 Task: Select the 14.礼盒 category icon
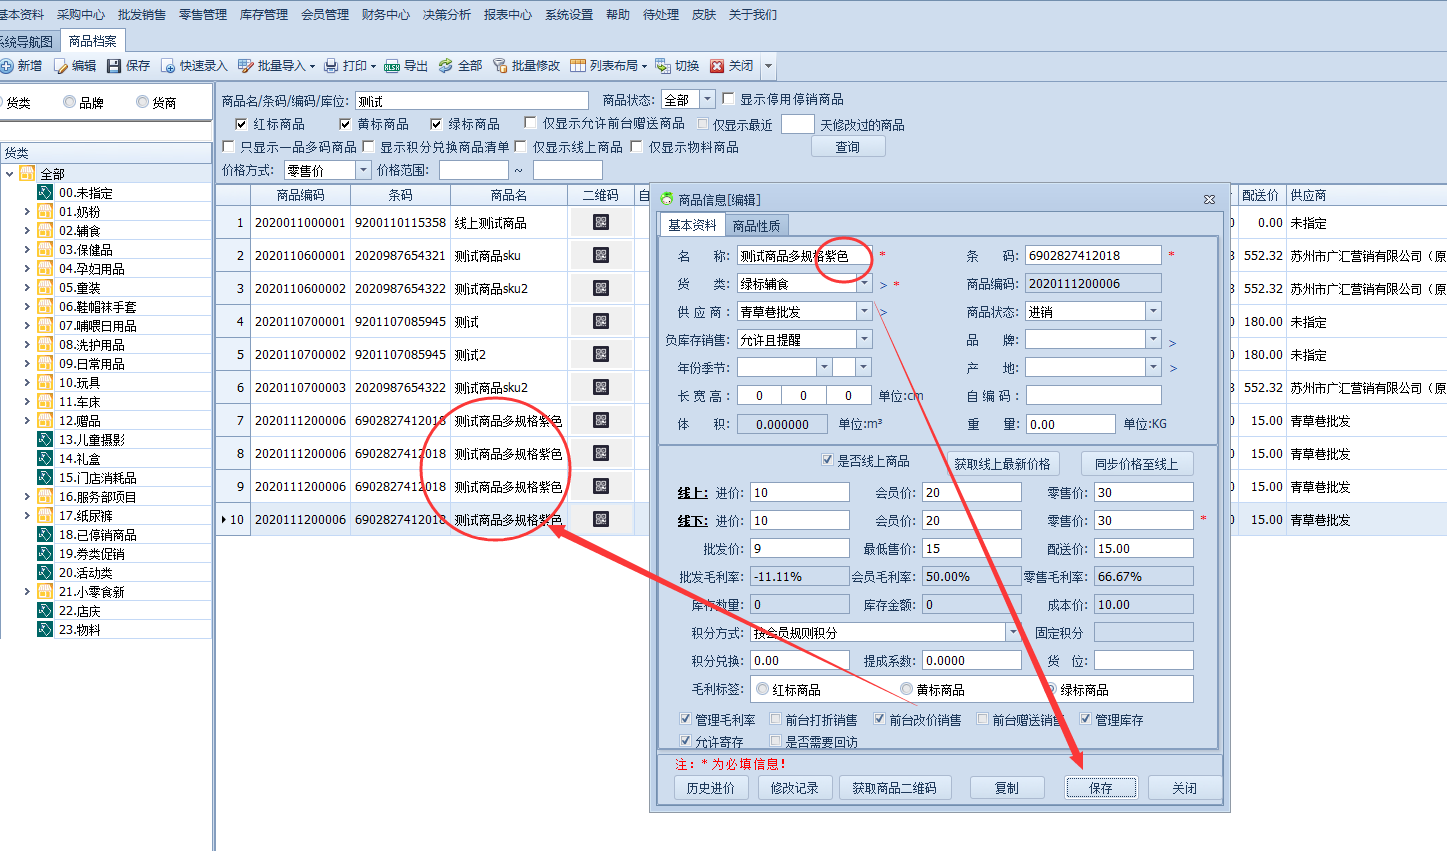tap(45, 458)
